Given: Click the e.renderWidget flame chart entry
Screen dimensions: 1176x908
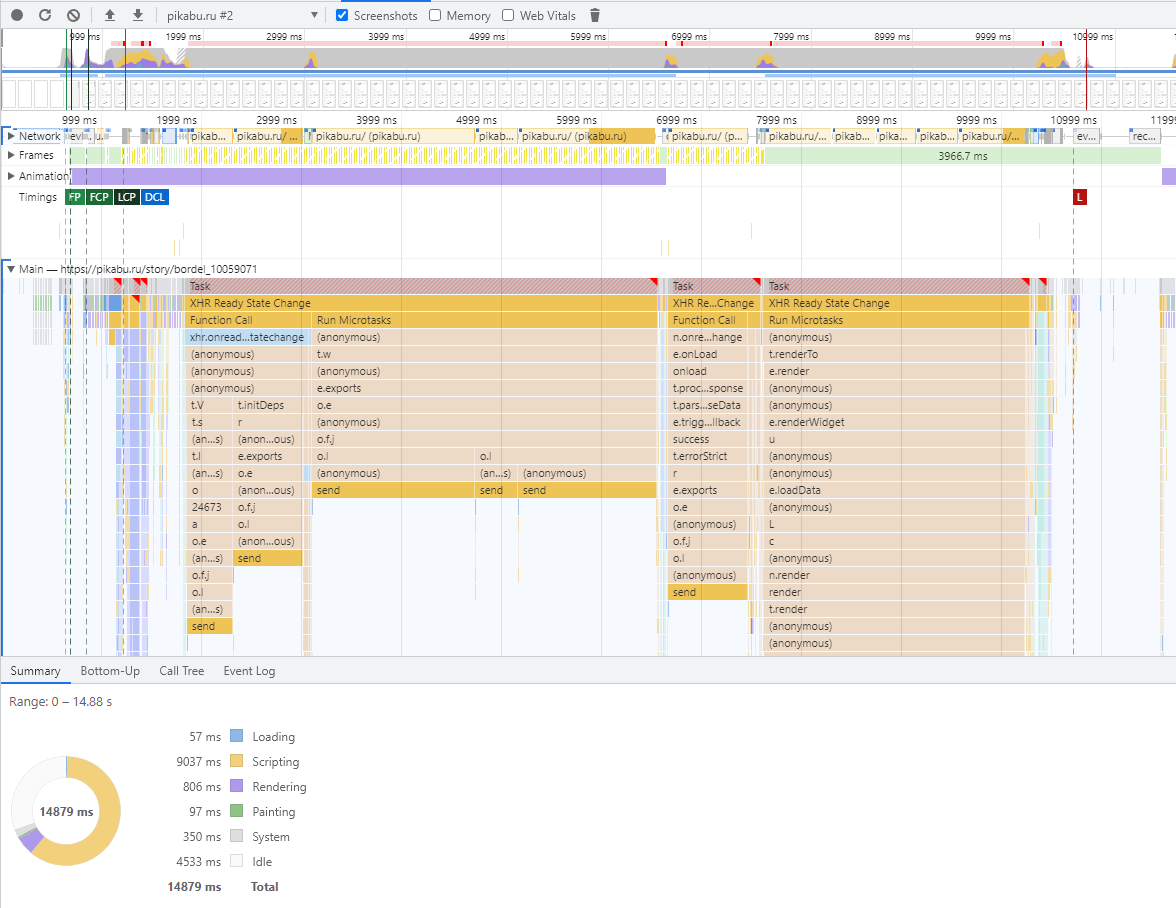Looking at the screenshot, I should pos(806,422).
